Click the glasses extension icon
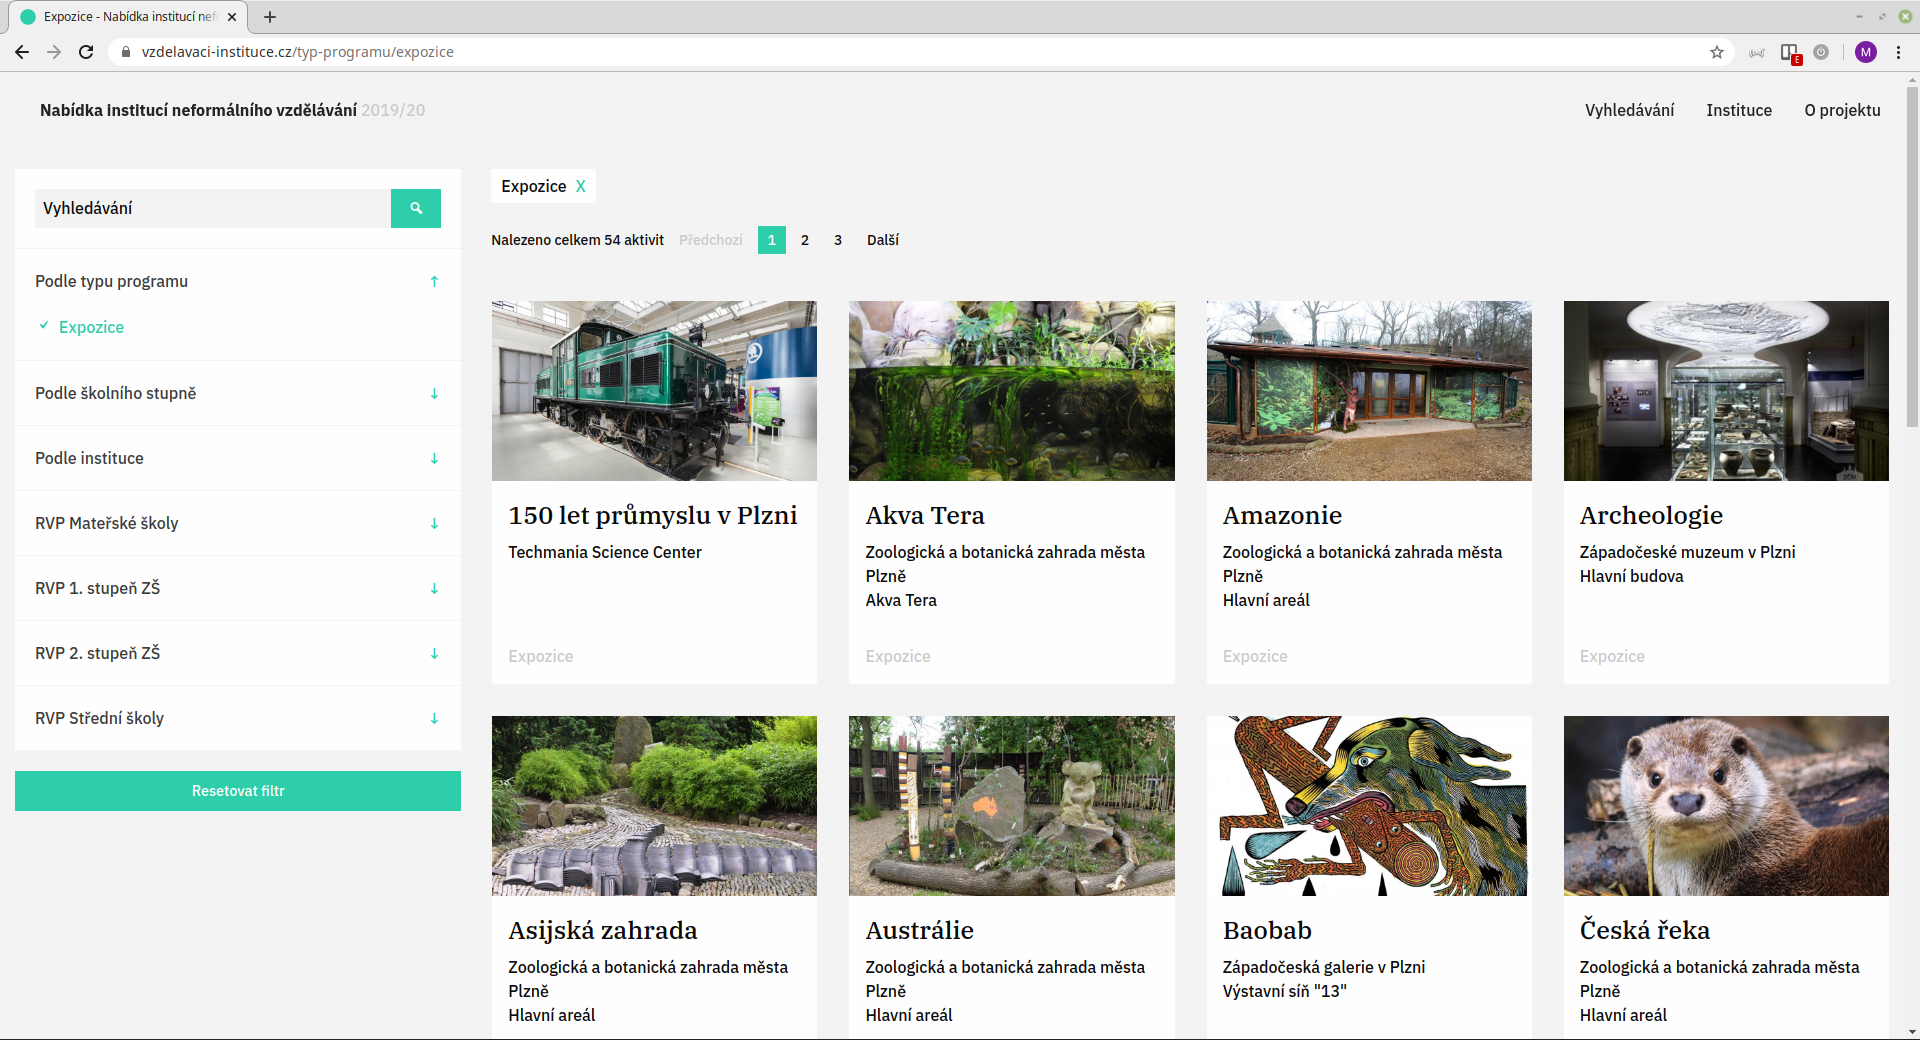1920x1040 pixels. (1757, 53)
